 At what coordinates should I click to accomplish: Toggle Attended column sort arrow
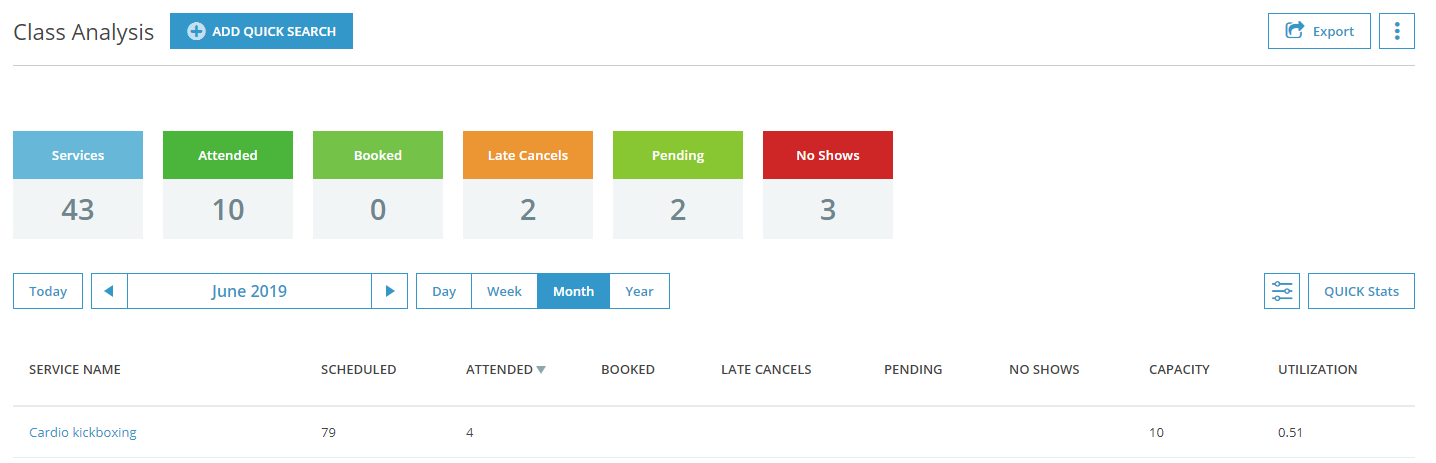[x=541, y=370]
